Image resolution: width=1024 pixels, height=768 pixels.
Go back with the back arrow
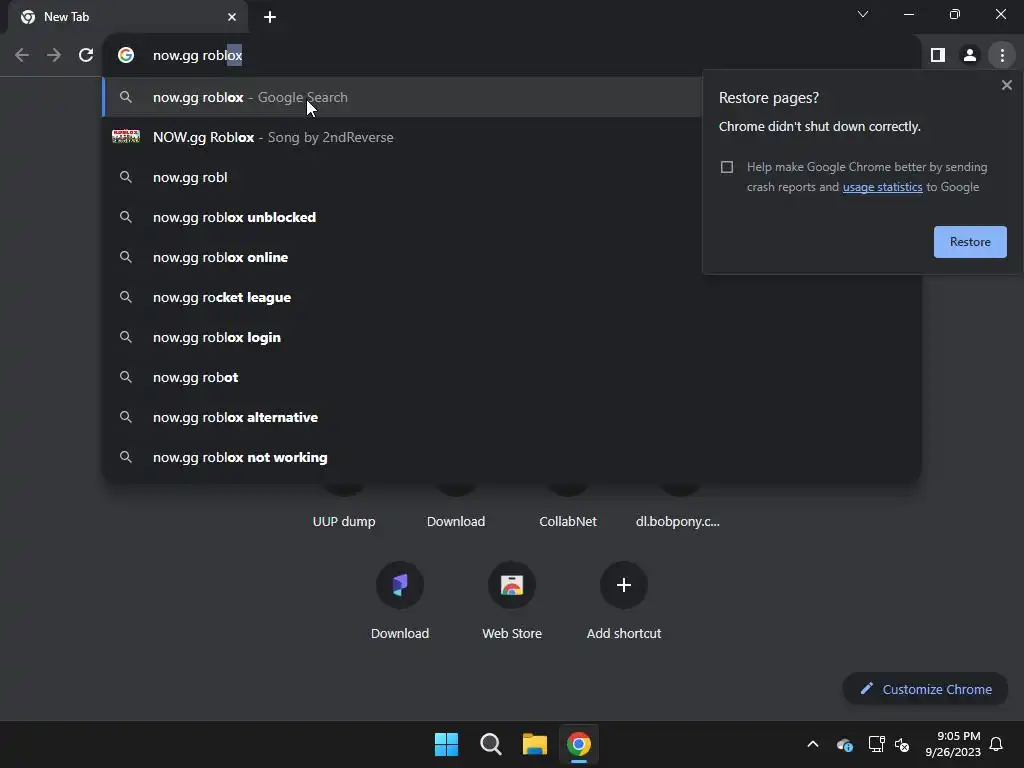[22, 56]
